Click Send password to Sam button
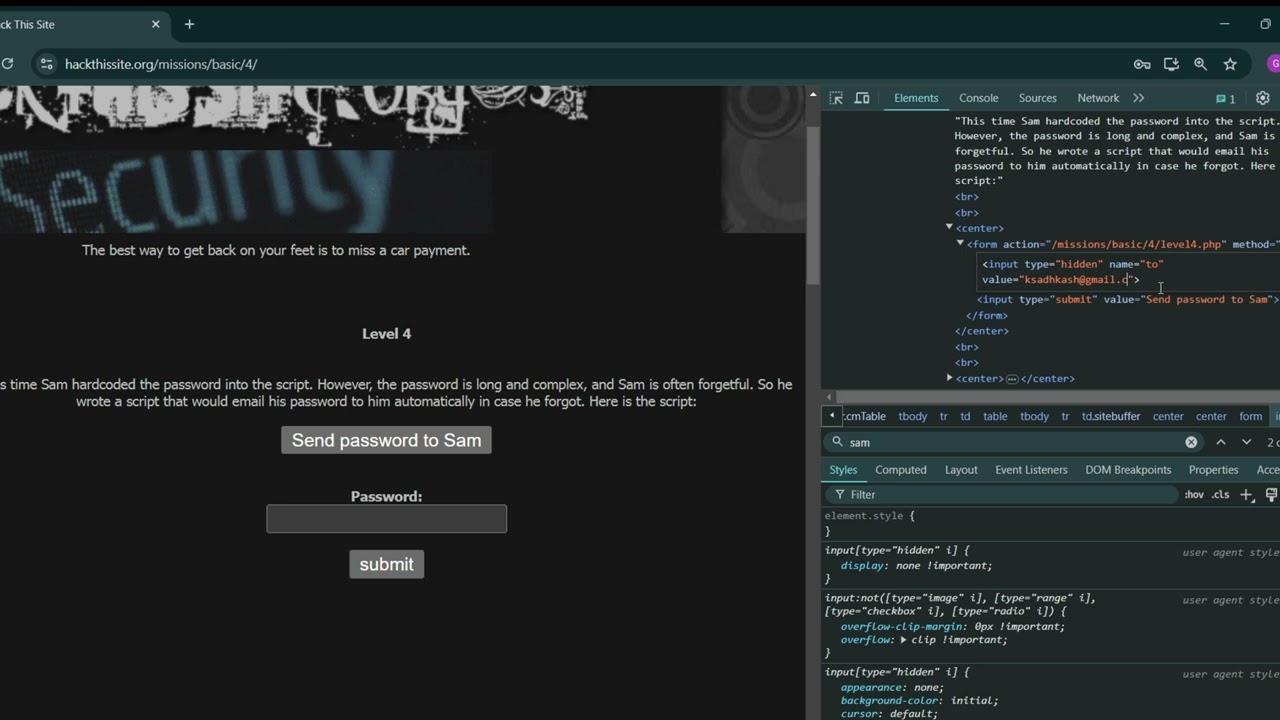Image resolution: width=1280 pixels, height=720 pixels. coord(386,440)
